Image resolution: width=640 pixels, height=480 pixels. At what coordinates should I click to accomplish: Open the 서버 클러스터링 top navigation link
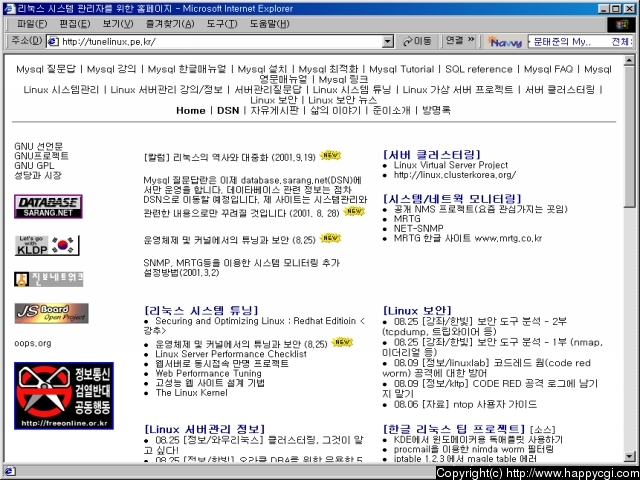pos(560,89)
